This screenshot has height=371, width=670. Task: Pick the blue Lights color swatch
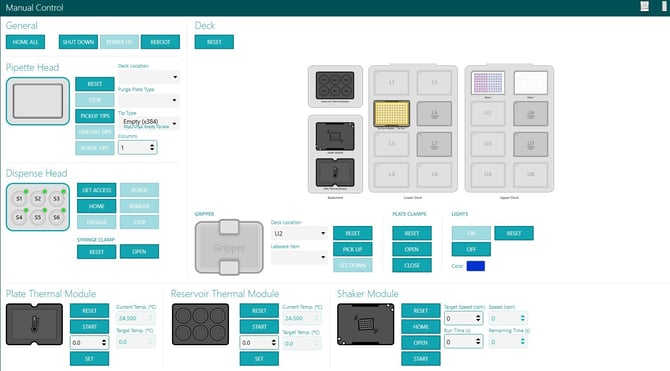476,266
